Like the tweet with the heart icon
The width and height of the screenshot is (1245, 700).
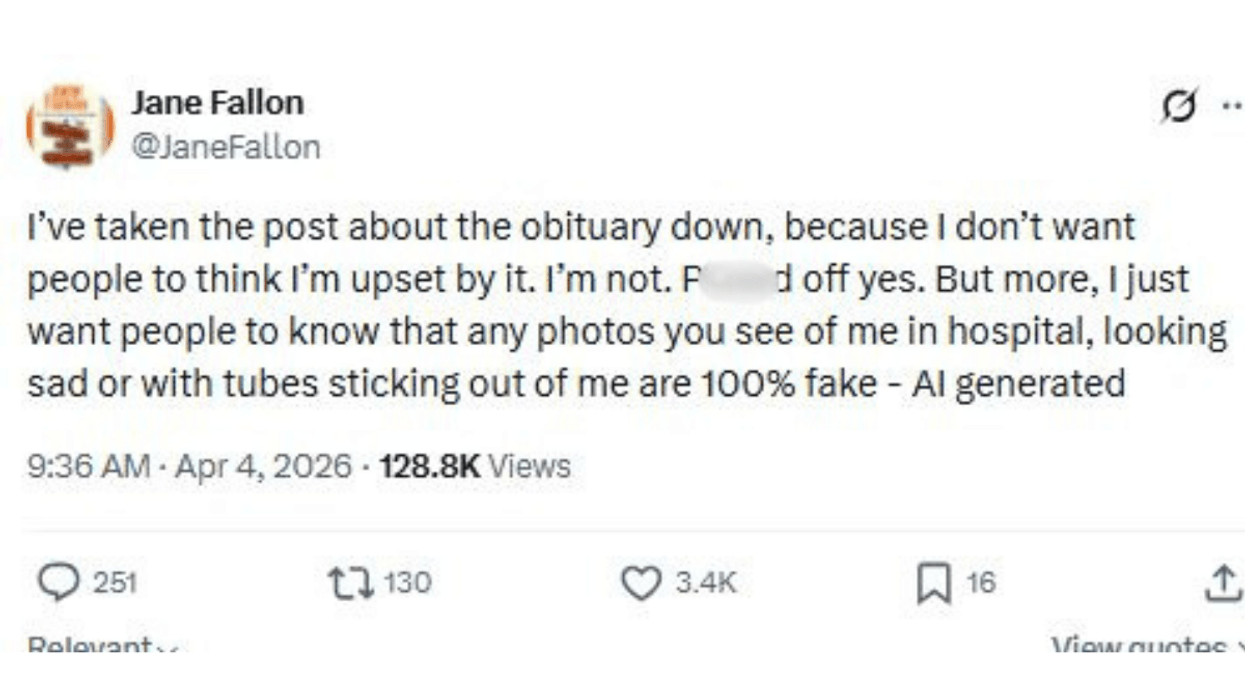(641, 583)
